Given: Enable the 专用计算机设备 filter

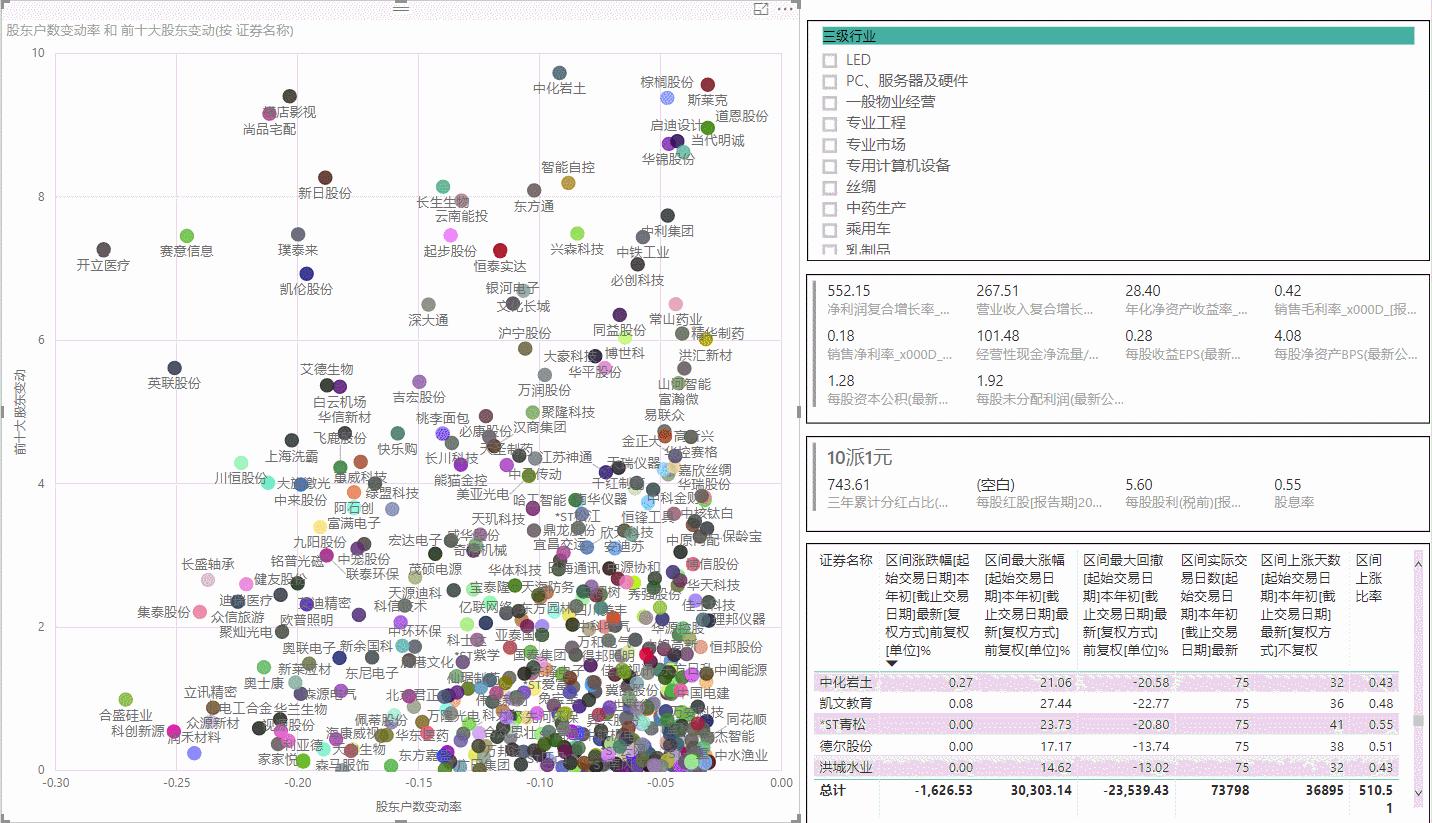Looking at the screenshot, I should coord(830,166).
